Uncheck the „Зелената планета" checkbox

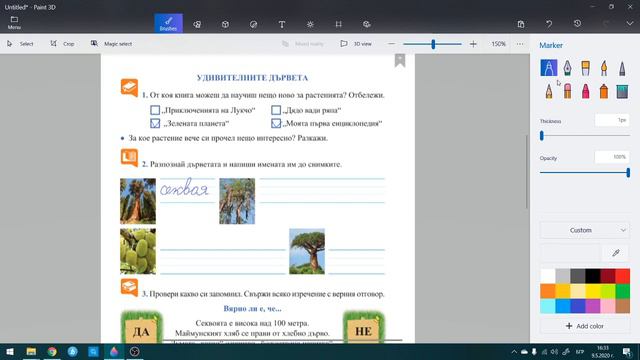(x=155, y=123)
